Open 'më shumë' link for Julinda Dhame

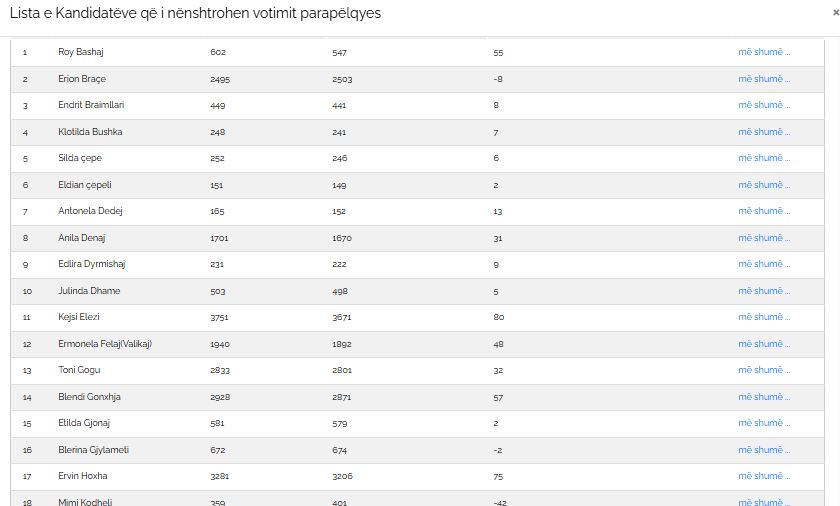point(764,291)
